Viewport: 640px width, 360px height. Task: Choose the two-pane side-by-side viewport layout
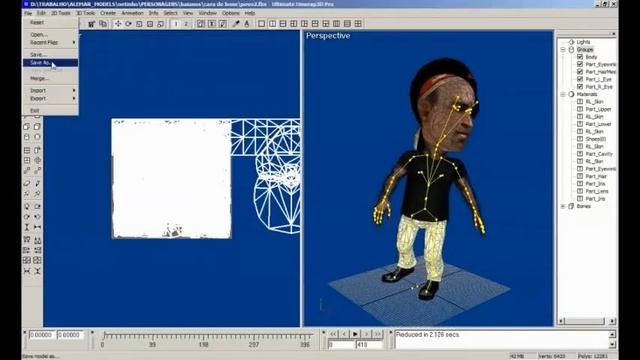[x=272, y=24]
